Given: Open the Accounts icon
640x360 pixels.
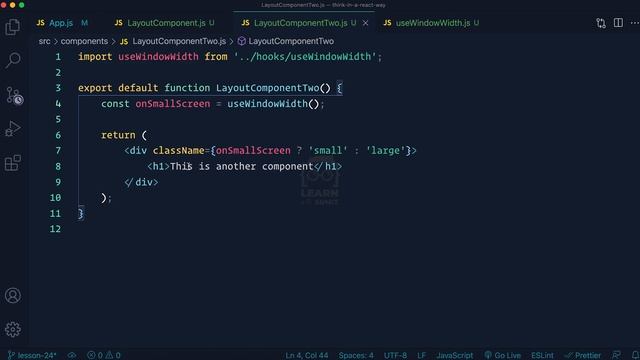Looking at the screenshot, I should (x=13, y=296).
